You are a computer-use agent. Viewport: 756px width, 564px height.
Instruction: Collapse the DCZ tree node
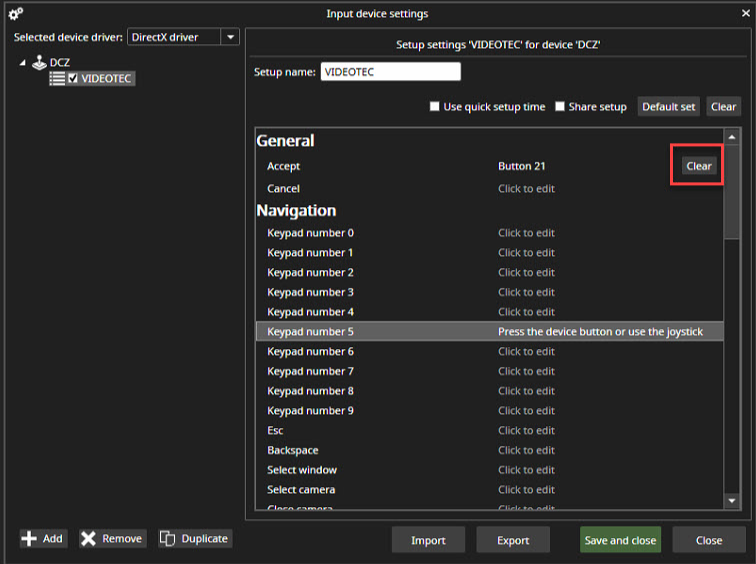click(23, 63)
